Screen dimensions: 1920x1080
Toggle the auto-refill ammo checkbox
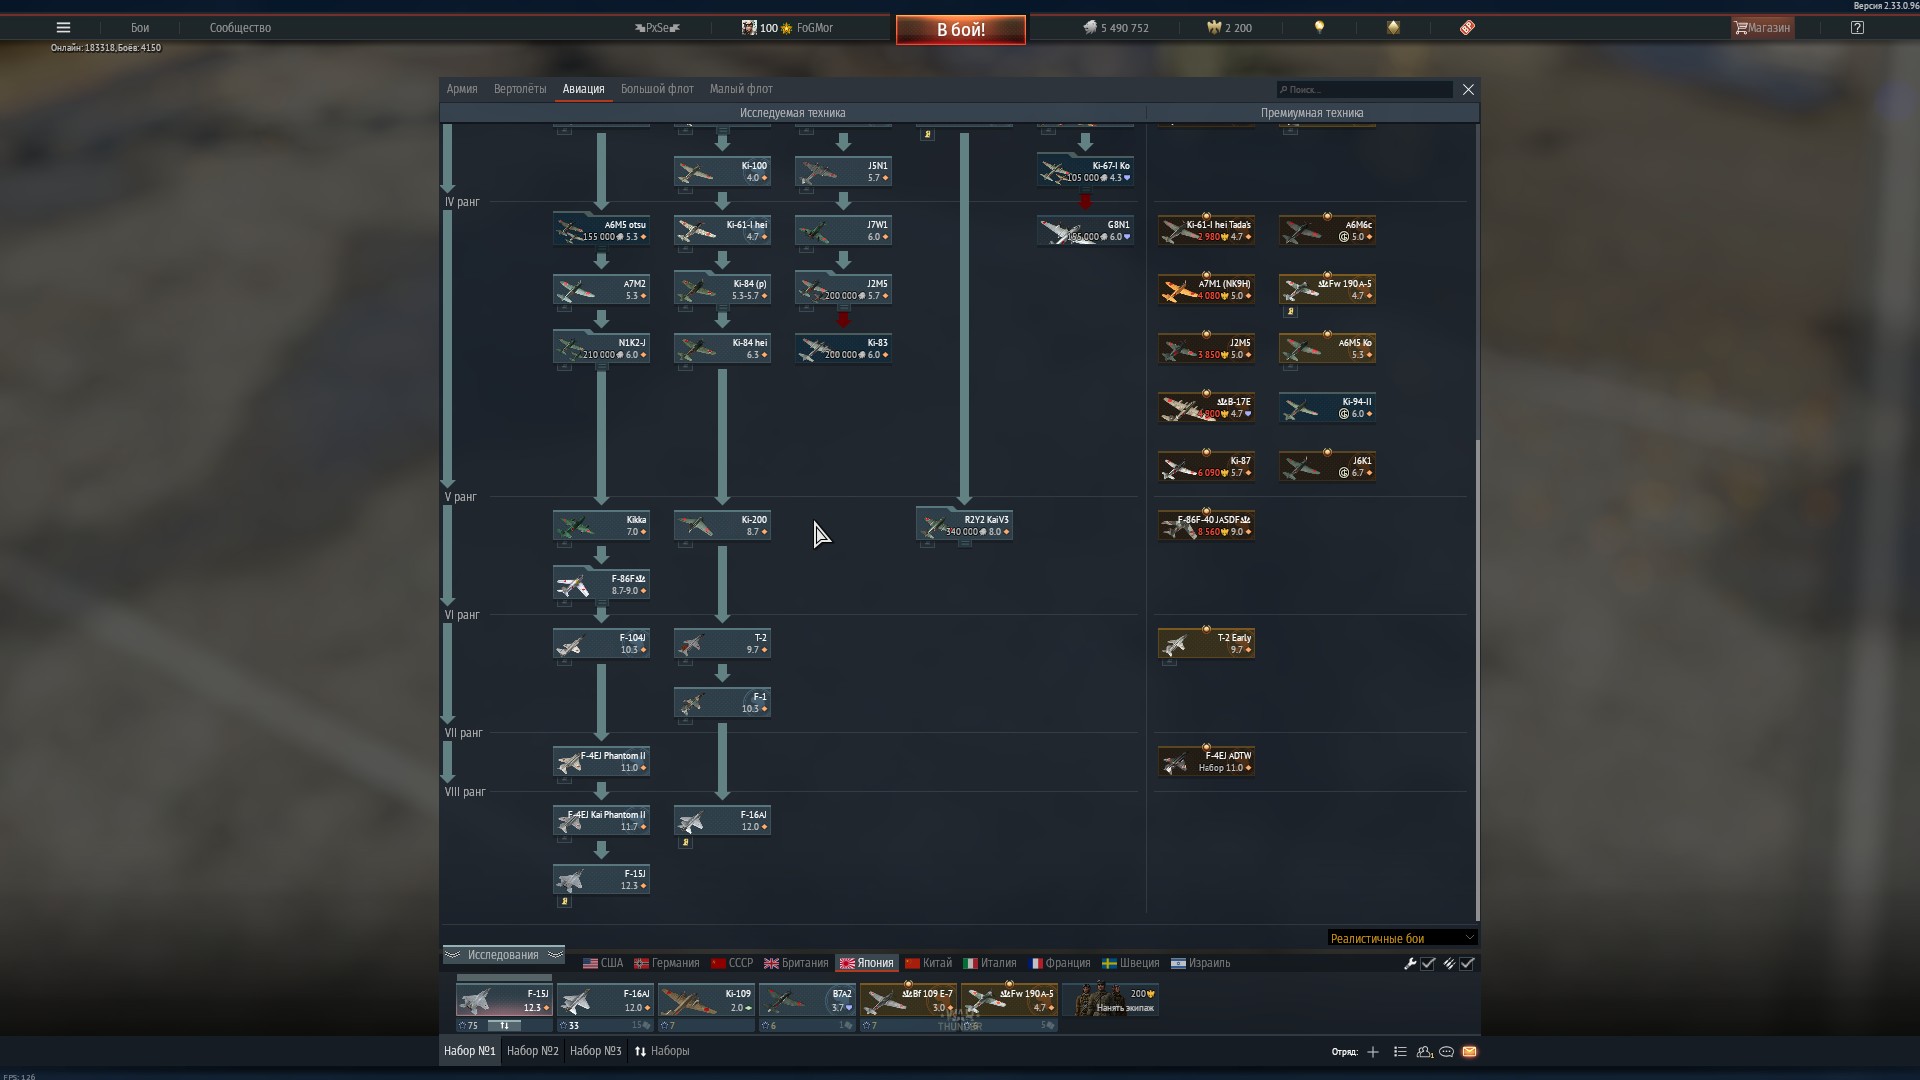coord(1467,964)
